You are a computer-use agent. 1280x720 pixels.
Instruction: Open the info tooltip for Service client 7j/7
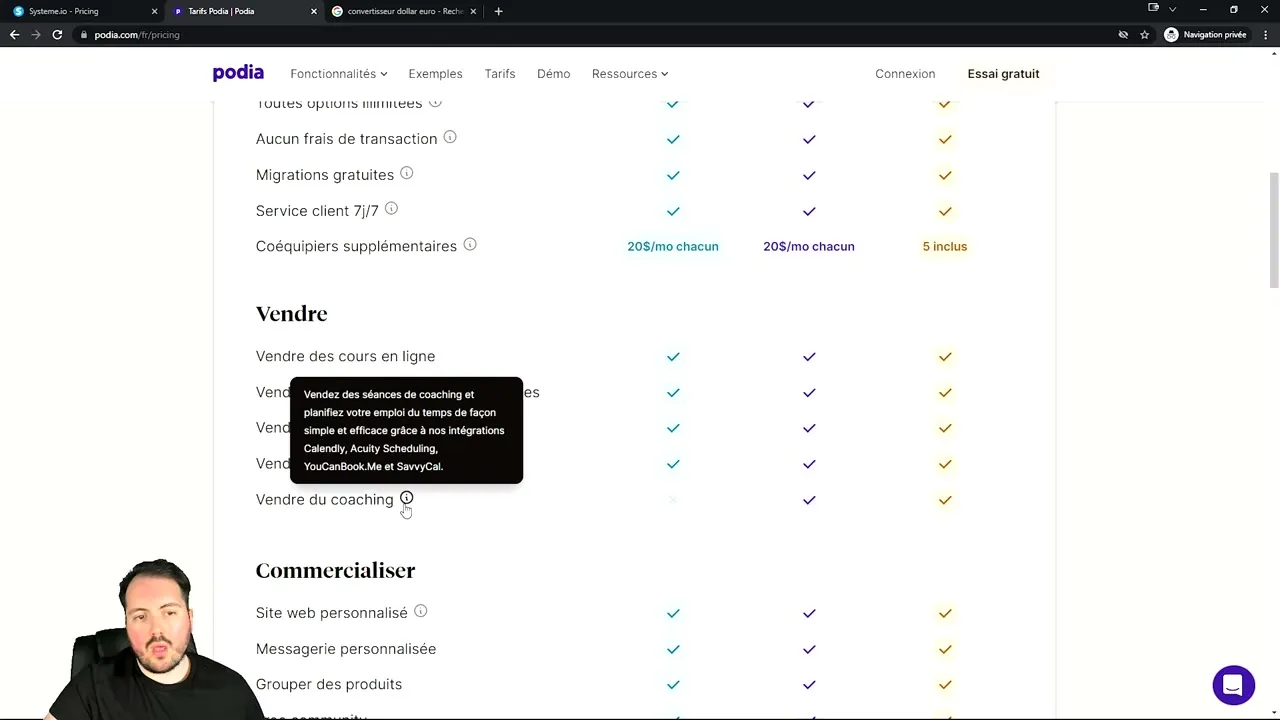point(391,209)
